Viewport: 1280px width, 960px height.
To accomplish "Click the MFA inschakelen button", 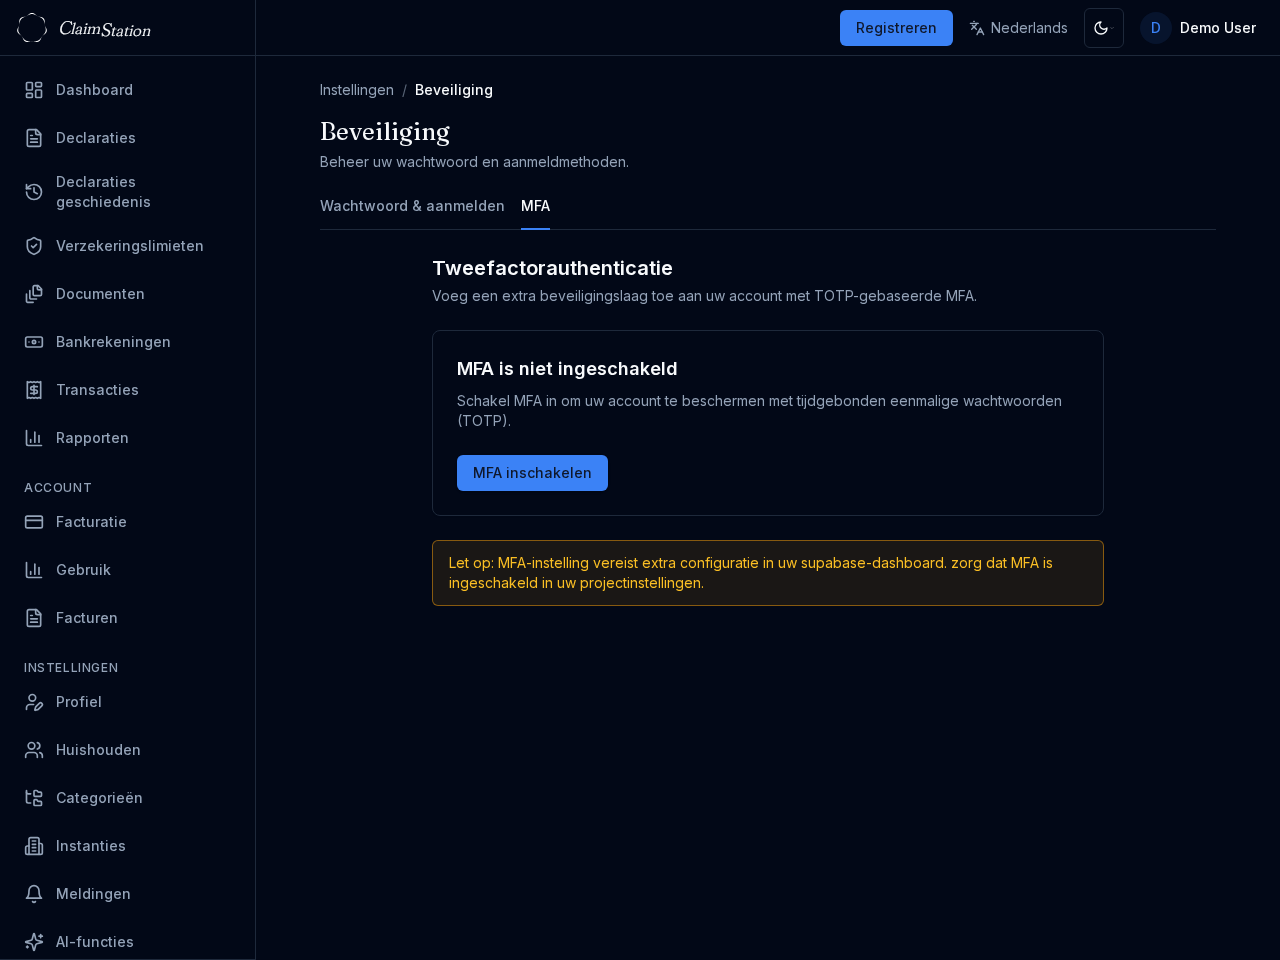I will click(x=532, y=473).
